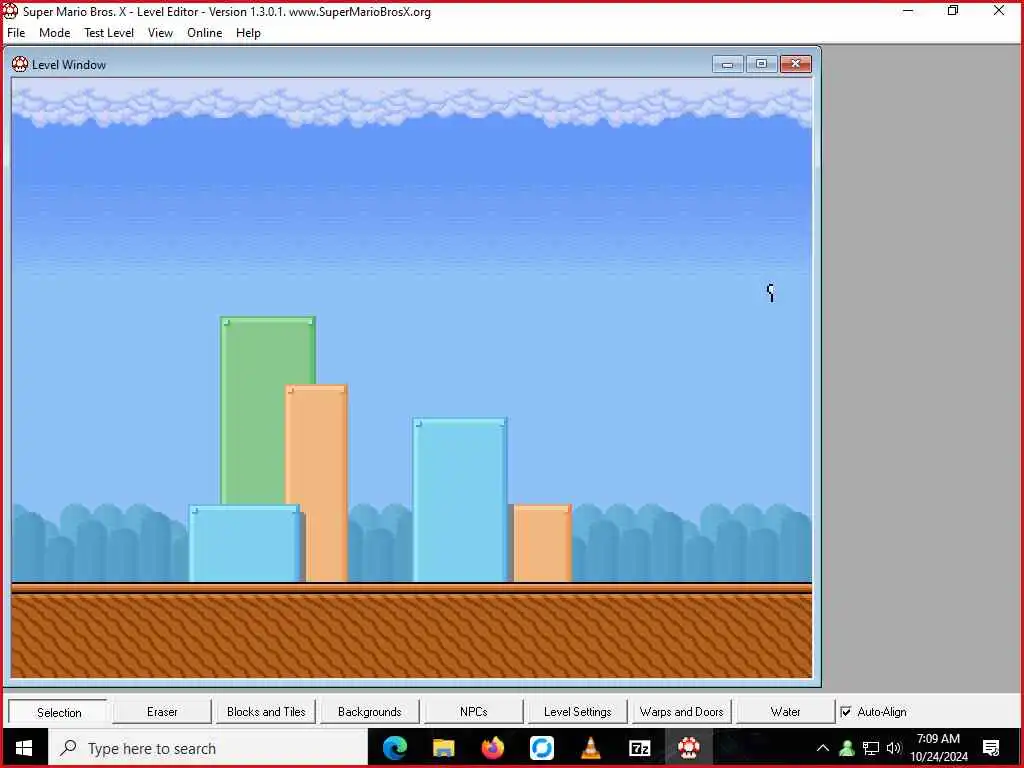The image size is (1024, 768).
Task: Select the Selection tool button
Action: point(59,712)
